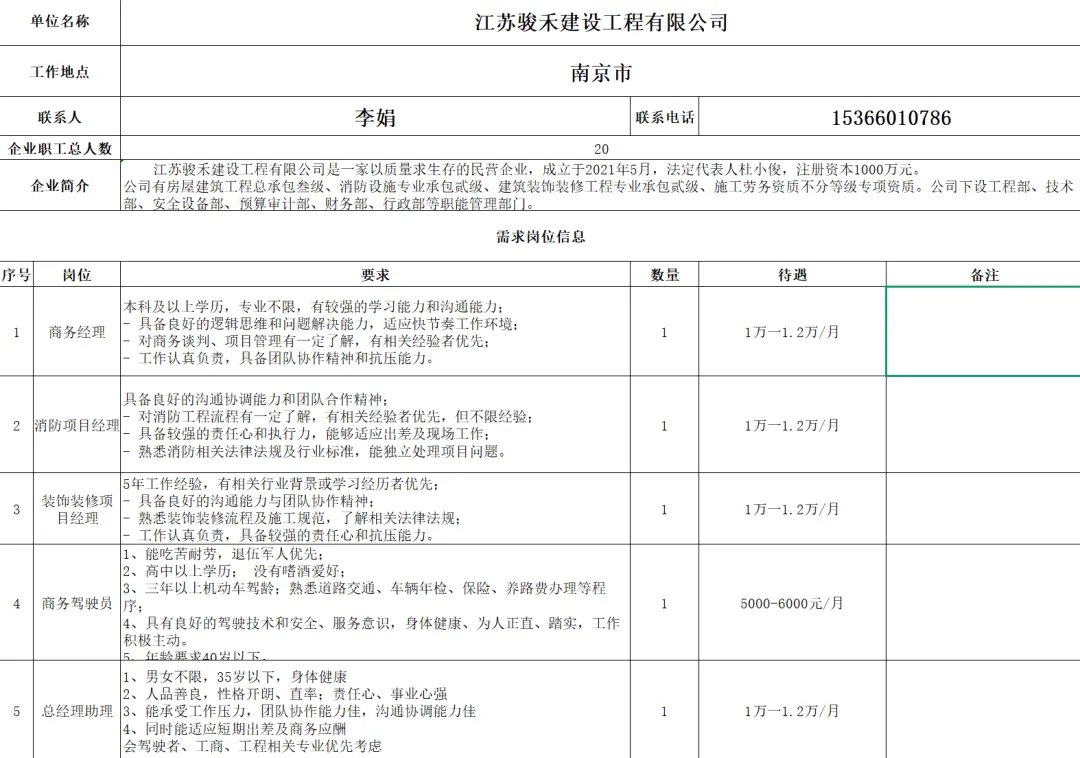Select position cell 消防项目经理

coord(77,425)
